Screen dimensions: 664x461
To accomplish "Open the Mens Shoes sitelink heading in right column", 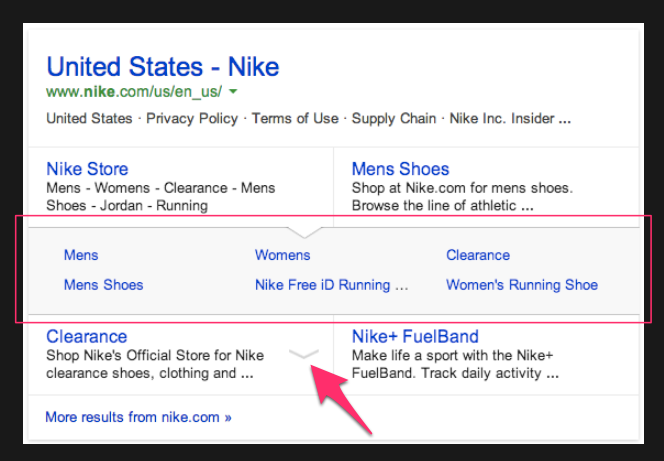I will (400, 169).
